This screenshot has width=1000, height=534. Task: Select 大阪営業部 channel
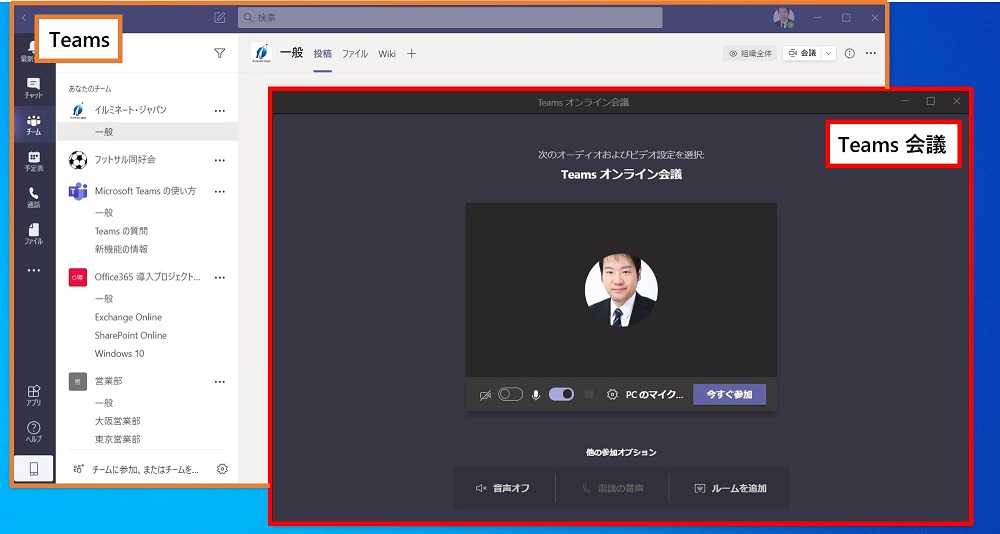(x=117, y=421)
